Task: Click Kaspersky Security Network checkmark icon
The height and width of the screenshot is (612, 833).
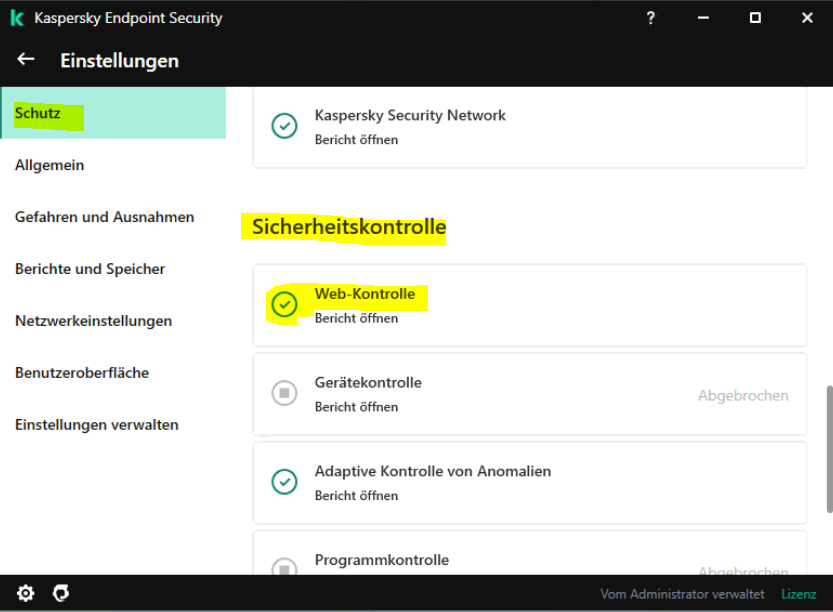Action: point(284,126)
